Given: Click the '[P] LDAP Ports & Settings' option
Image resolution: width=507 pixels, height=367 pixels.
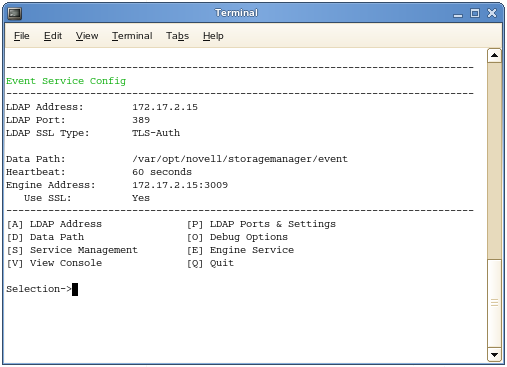Looking at the screenshot, I should coord(261,224).
